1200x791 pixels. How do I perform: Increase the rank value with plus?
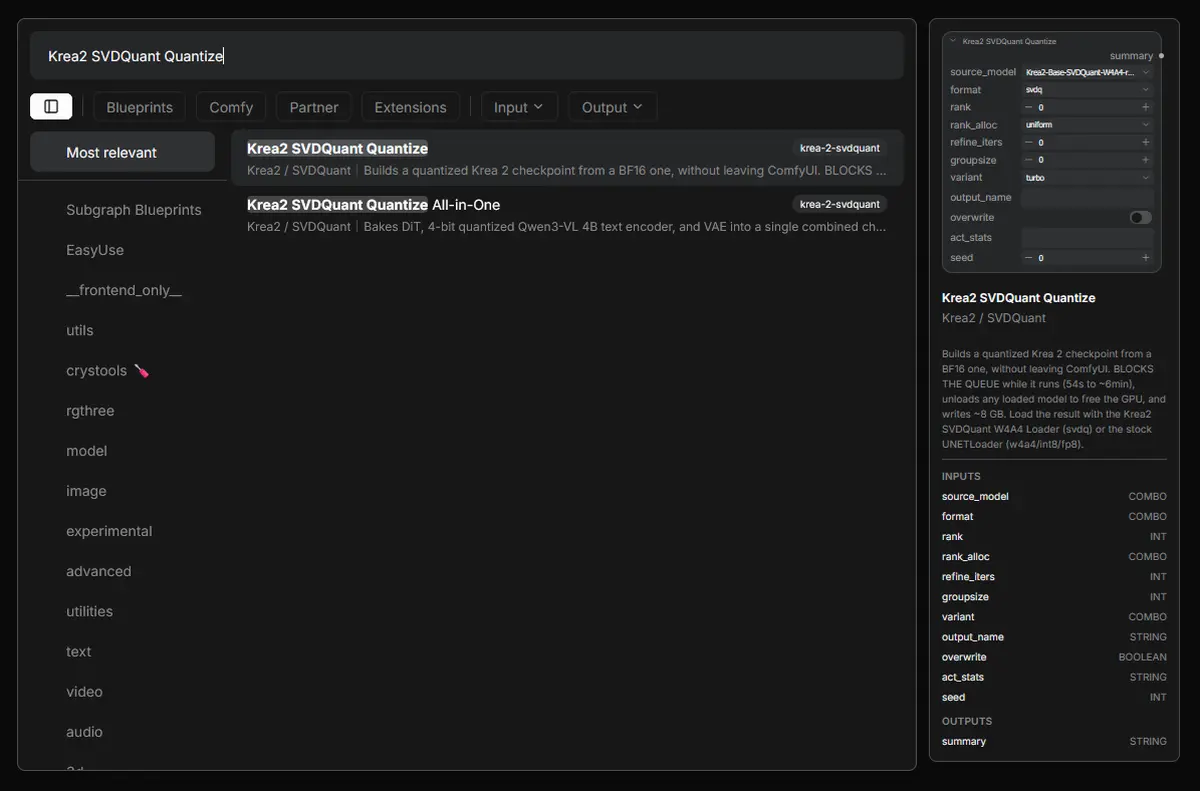pos(1145,107)
